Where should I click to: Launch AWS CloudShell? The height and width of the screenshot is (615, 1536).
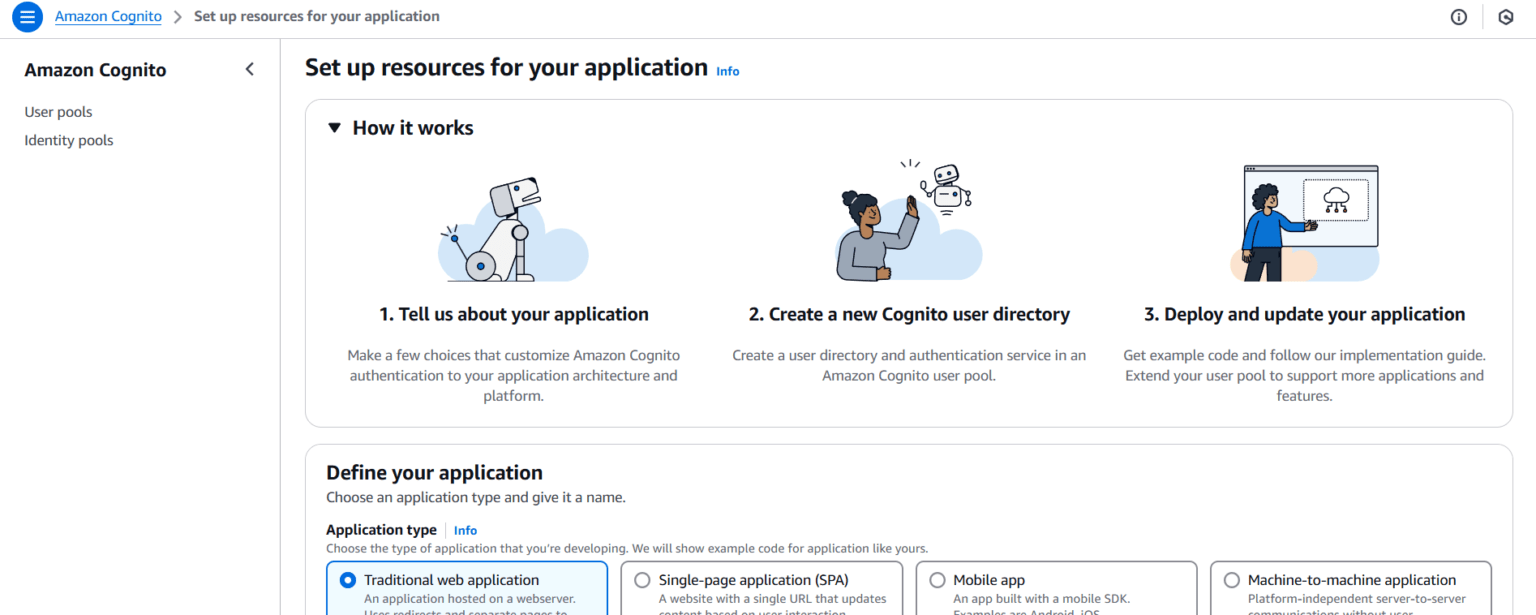(x=1505, y=16)
